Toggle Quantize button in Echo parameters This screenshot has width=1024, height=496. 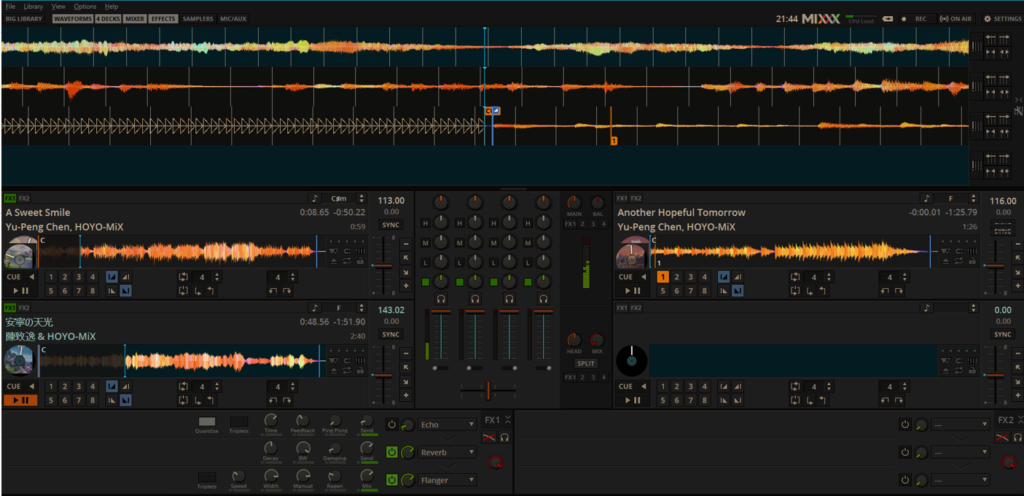coord(206,422)
